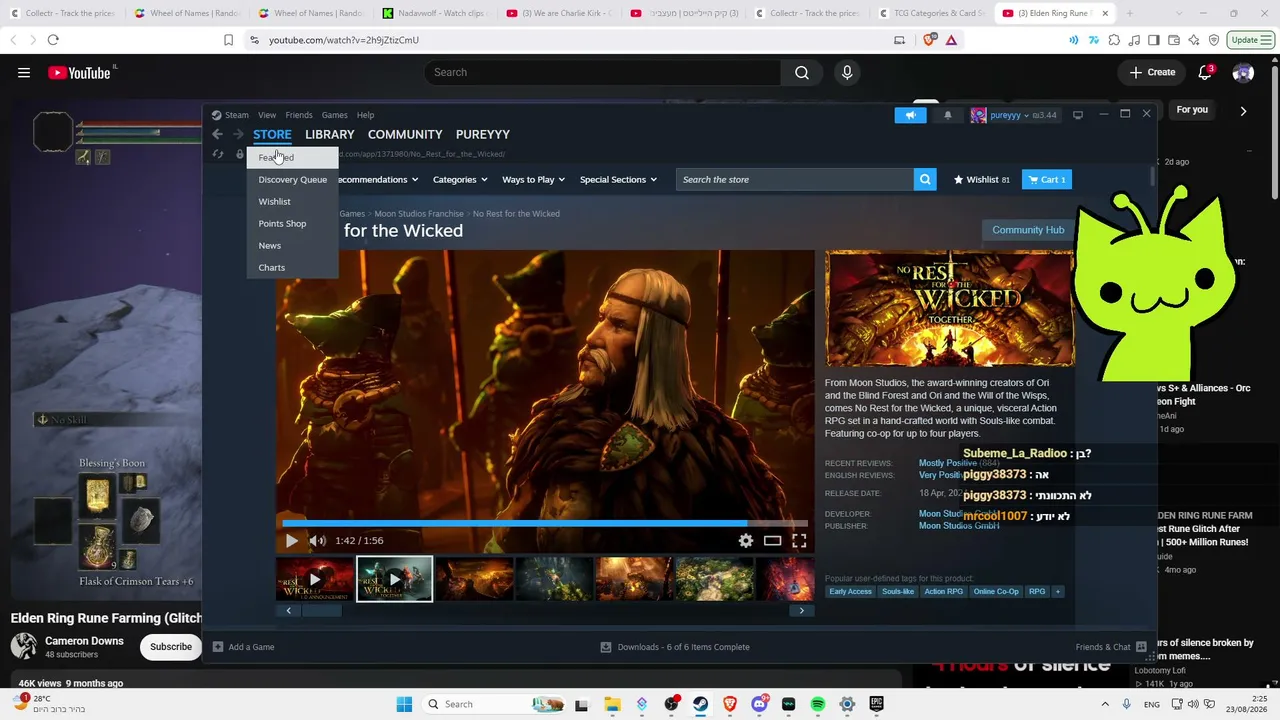
Task: Open Epic Games Launcher from taskbar
Action: point(877,704)
